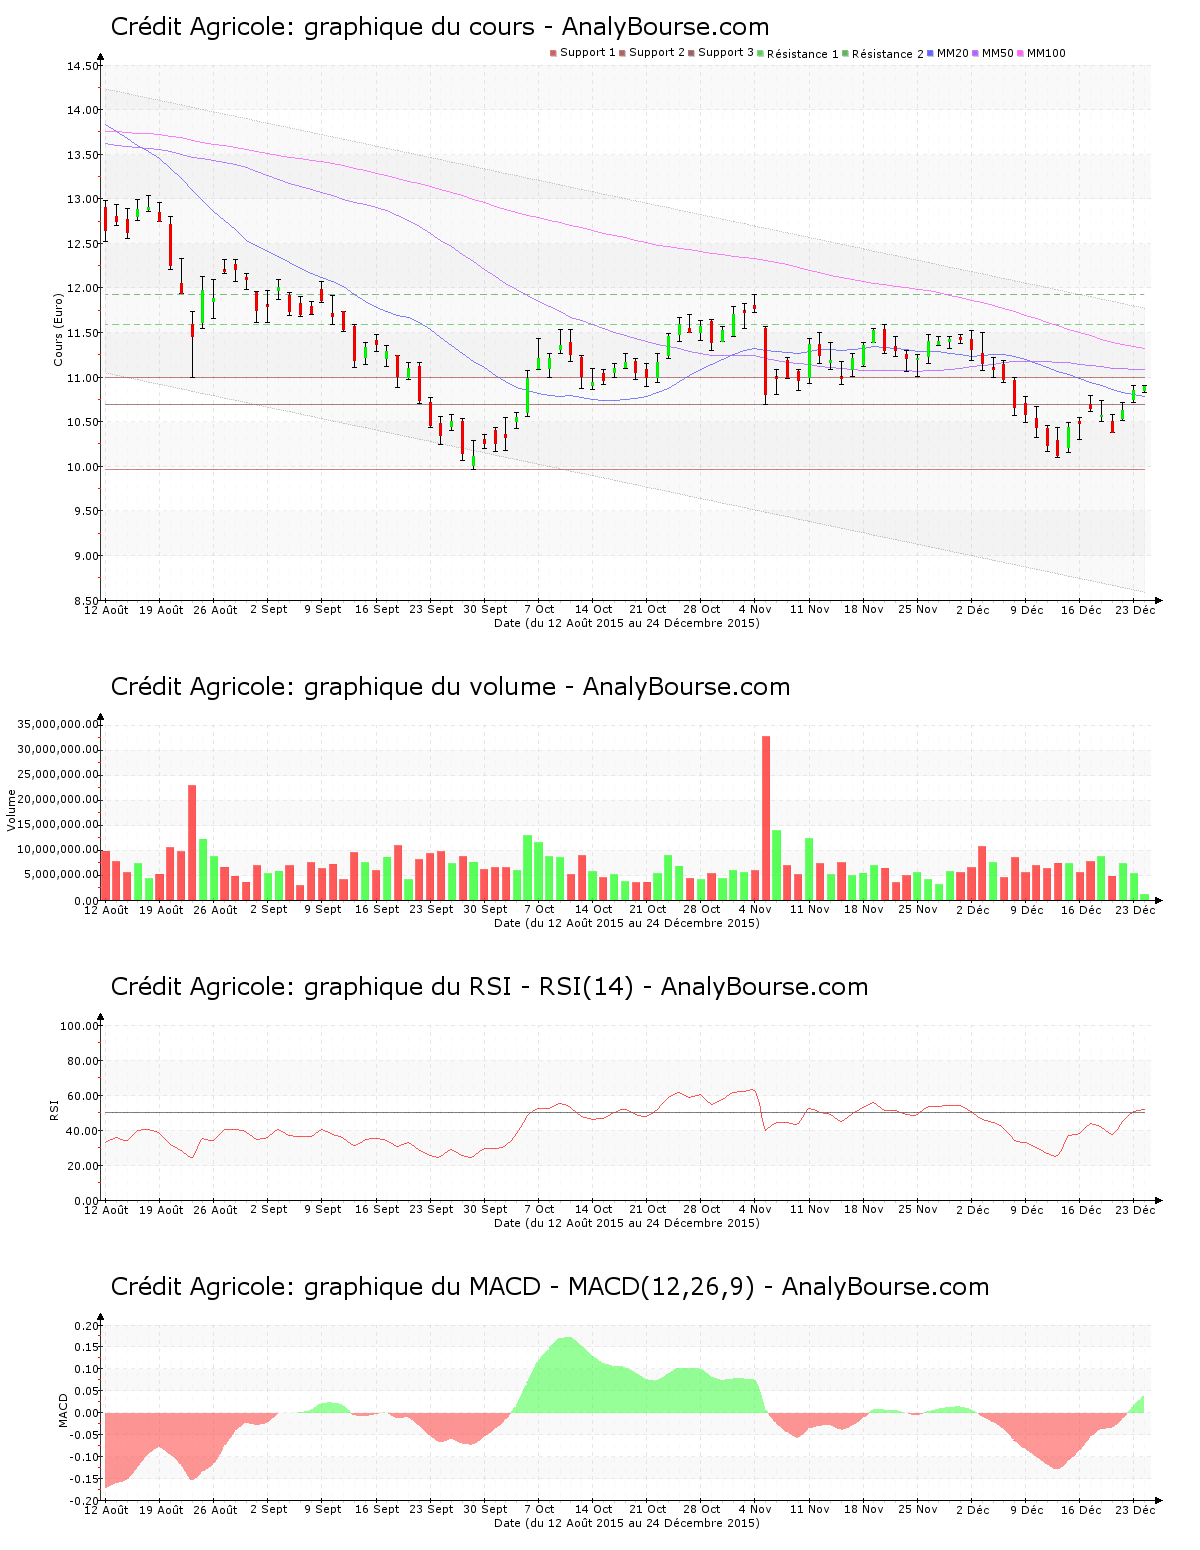The width and height of the screenshot is (1200, 1550).
Task: Click '9 Déc' on the MACD chart axis
Action: tap(1027, 1510)
